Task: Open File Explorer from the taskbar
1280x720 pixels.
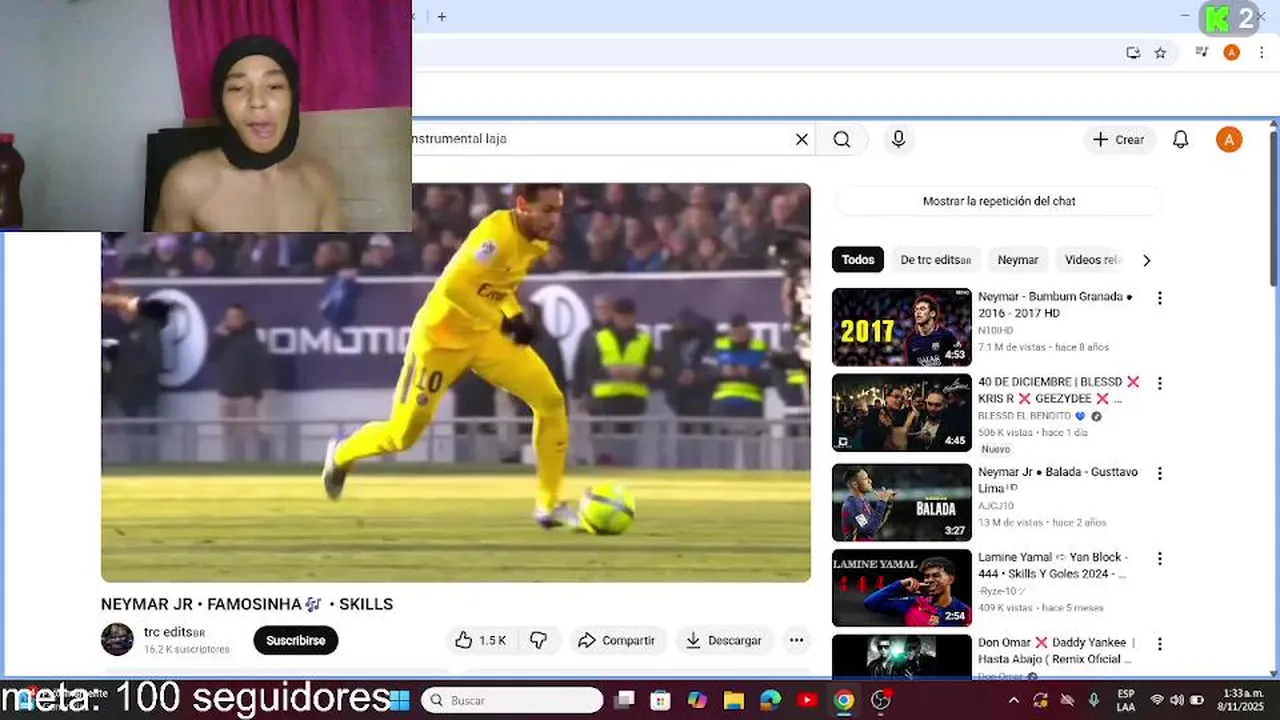Action: coord(733,700)
